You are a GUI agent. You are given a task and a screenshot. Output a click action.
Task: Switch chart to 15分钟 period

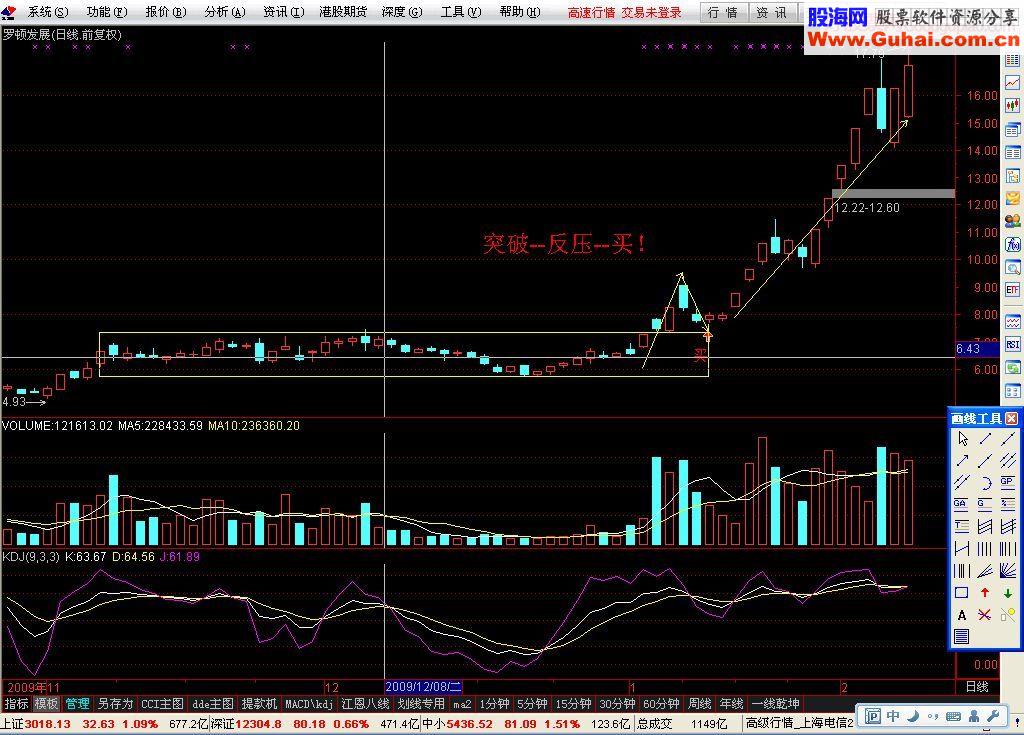tap(573, 704)
